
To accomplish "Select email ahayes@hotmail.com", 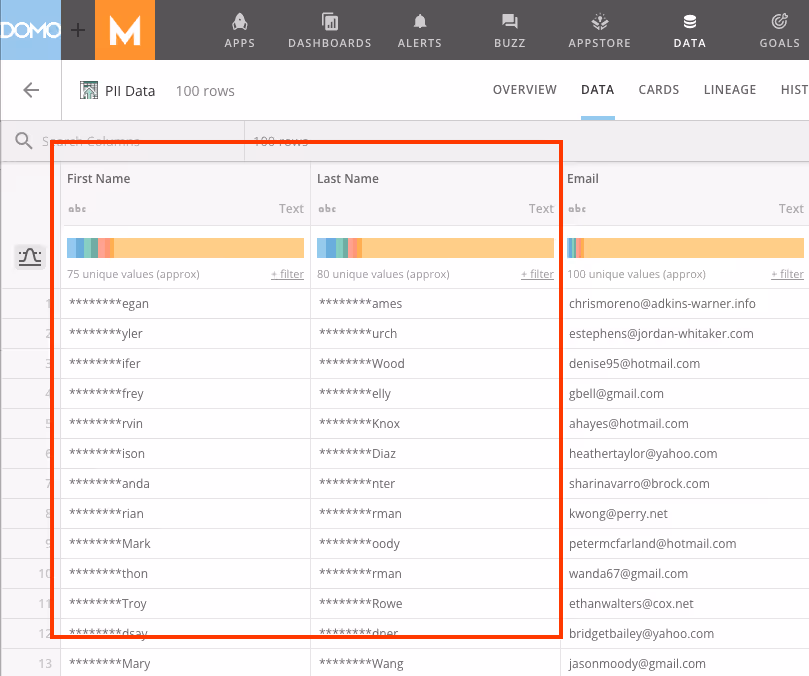I will click(628, 424).
